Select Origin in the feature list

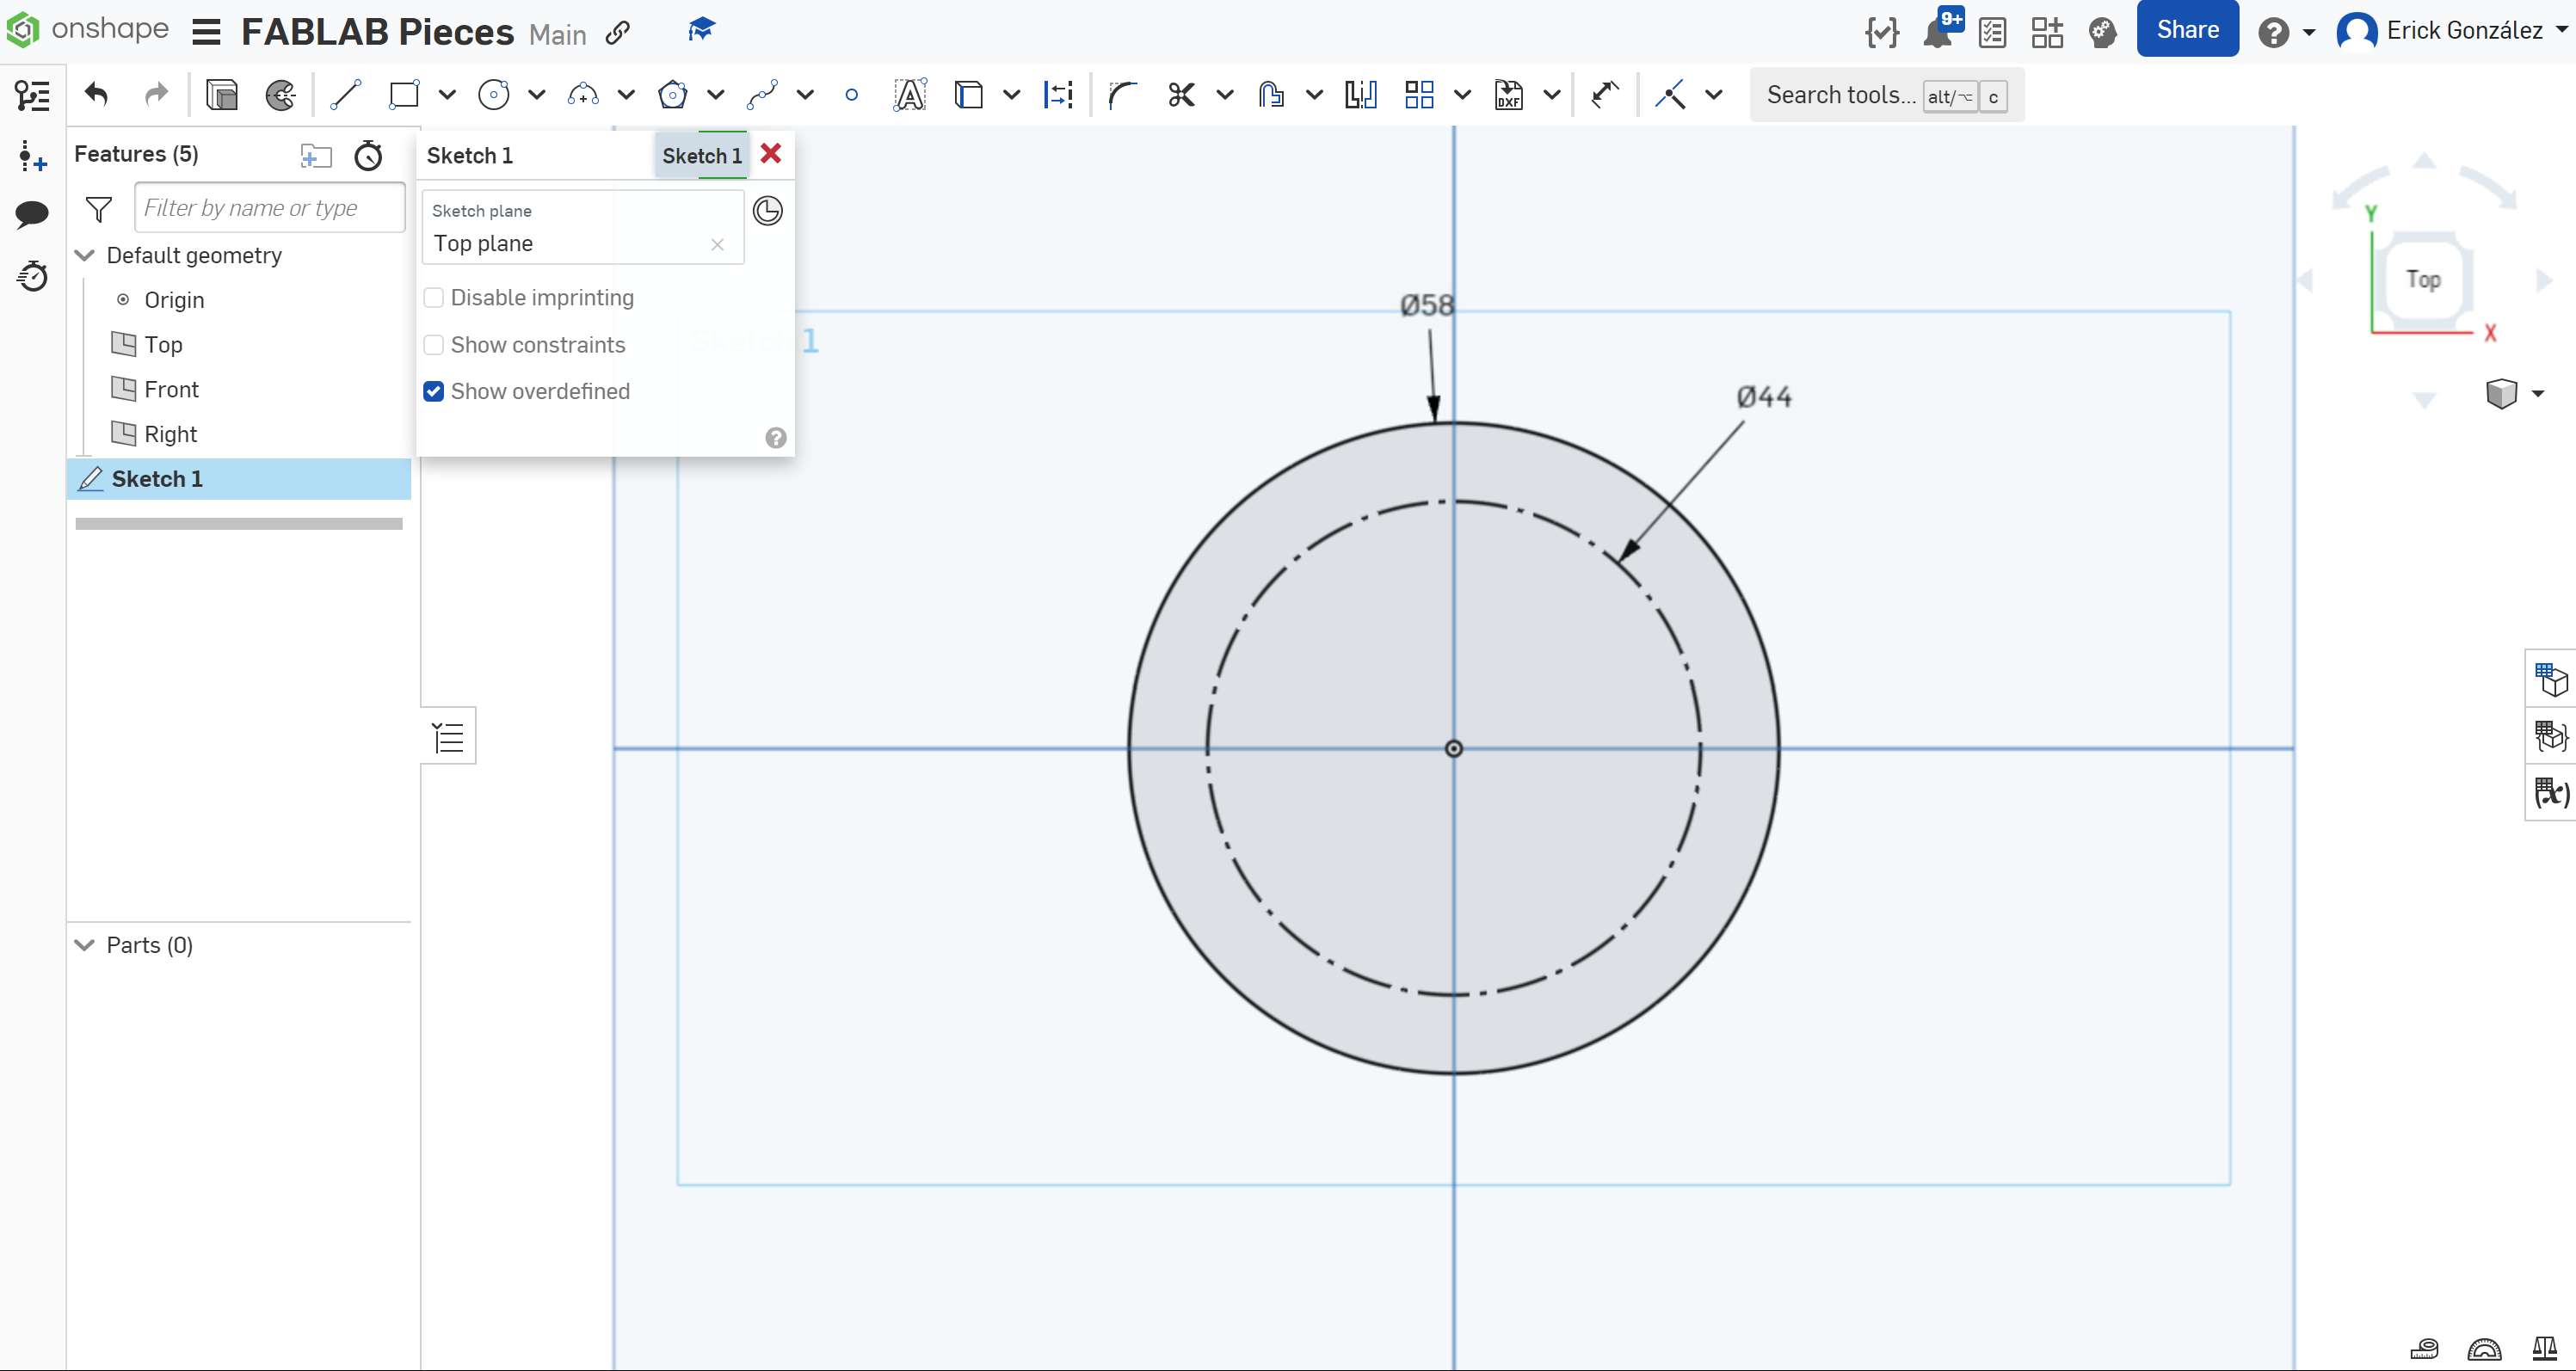pyautogui.click(x=174, y=300)
